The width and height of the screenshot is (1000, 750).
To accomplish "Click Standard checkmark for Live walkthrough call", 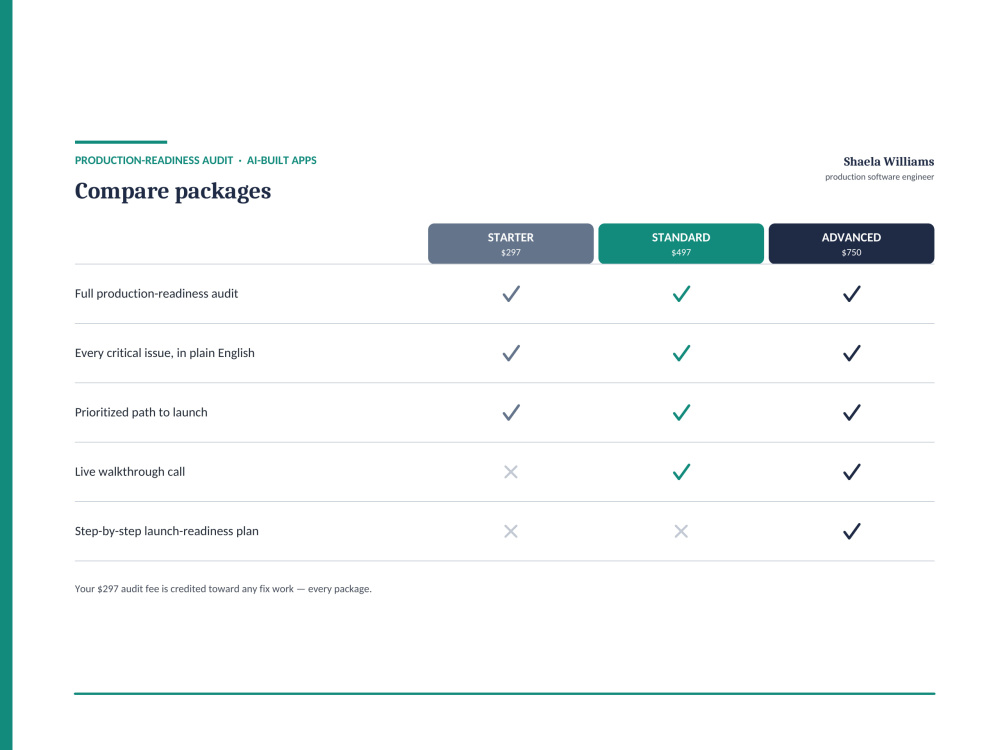I will tap(681, 471).
